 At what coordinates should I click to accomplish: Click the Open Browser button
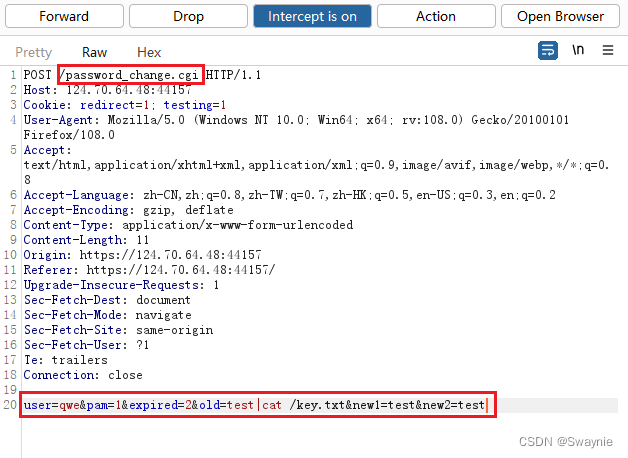560,16
